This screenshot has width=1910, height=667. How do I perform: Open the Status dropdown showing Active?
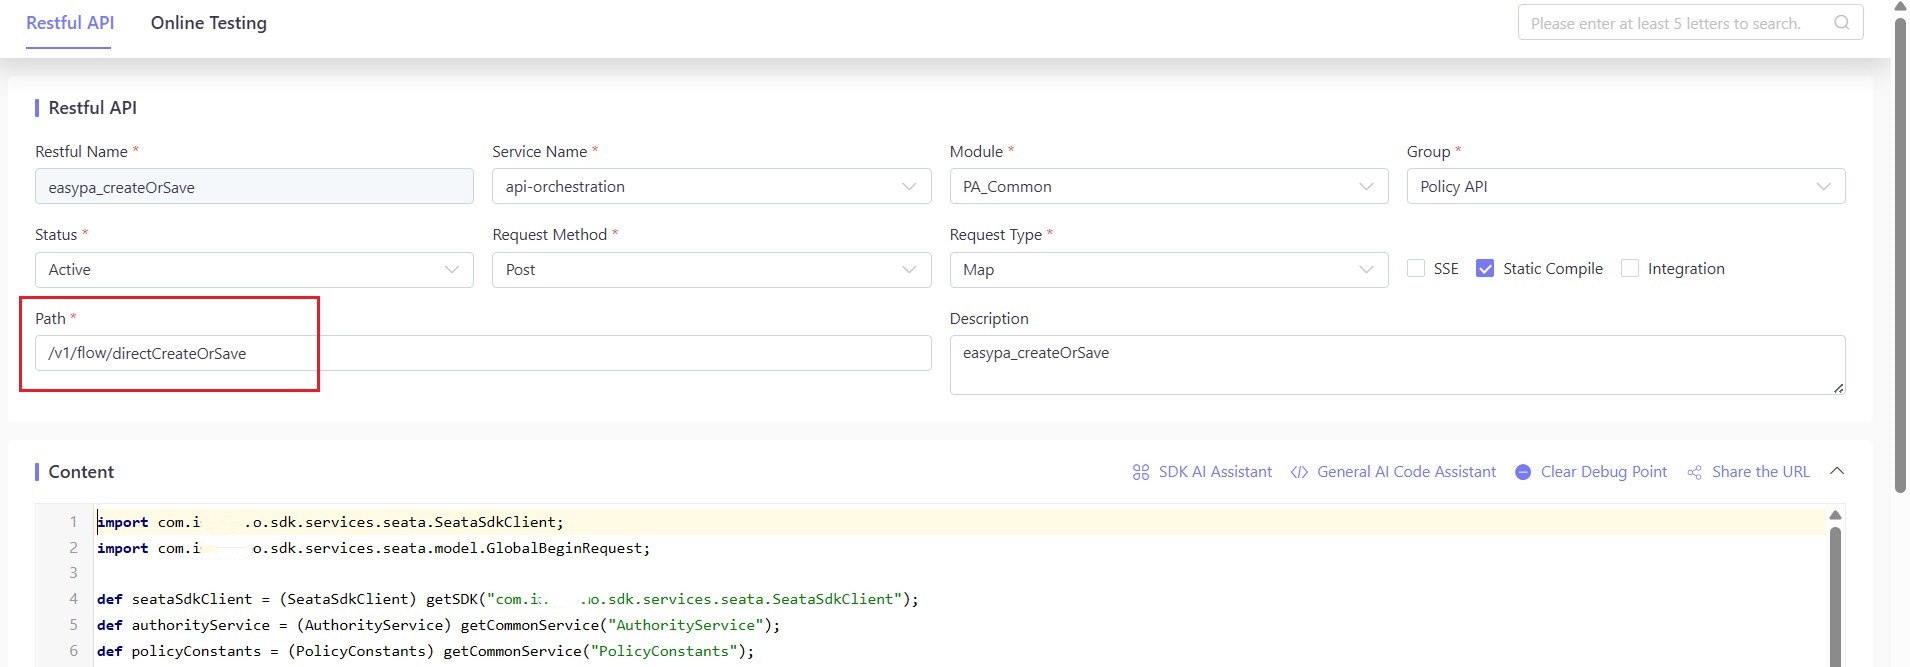(x=254, y=270)
